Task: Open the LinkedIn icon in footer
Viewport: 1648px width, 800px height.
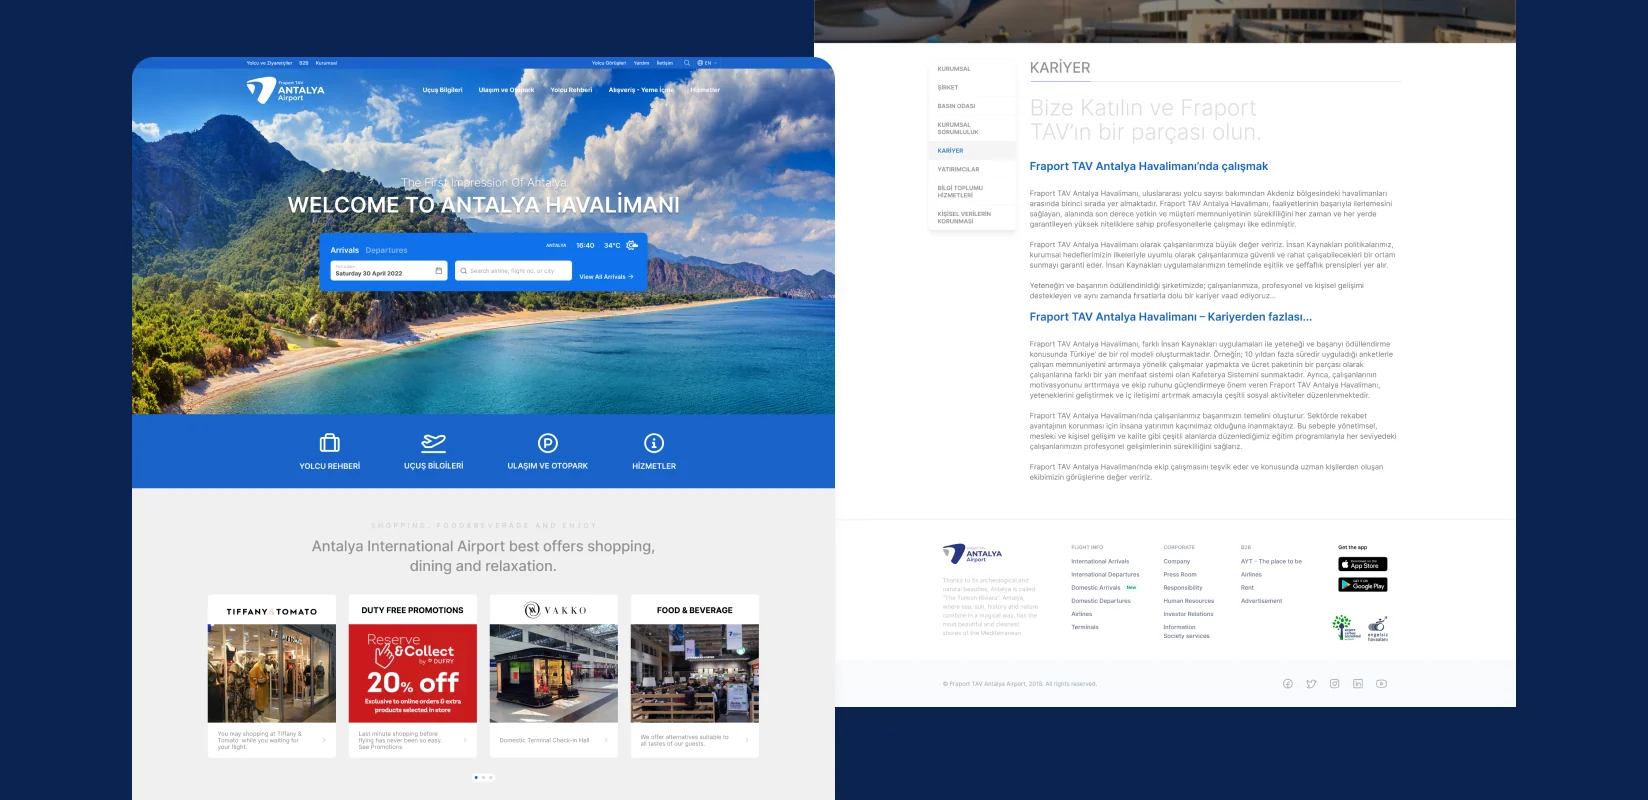Action: [x=1358, y=684]
